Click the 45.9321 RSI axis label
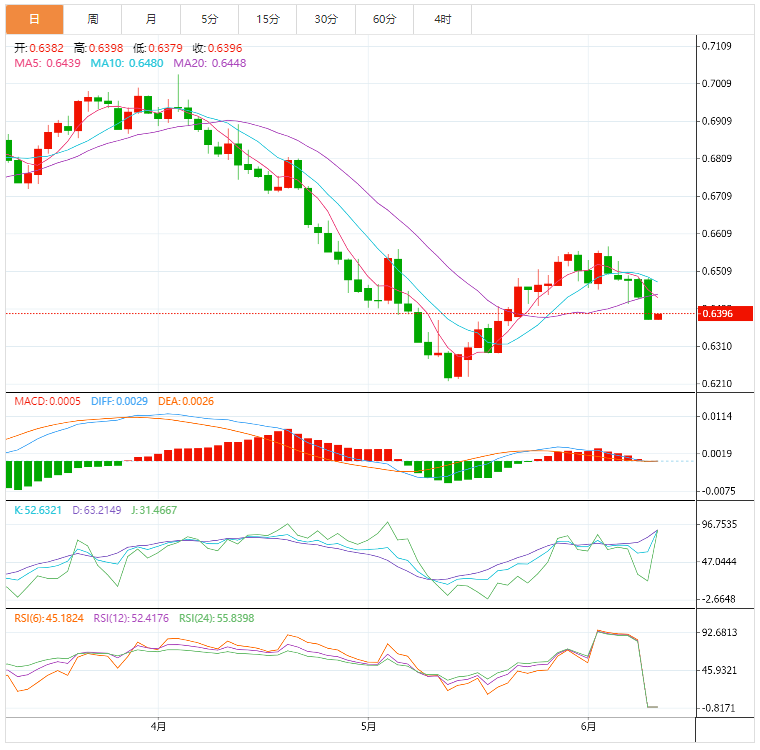 719,670
